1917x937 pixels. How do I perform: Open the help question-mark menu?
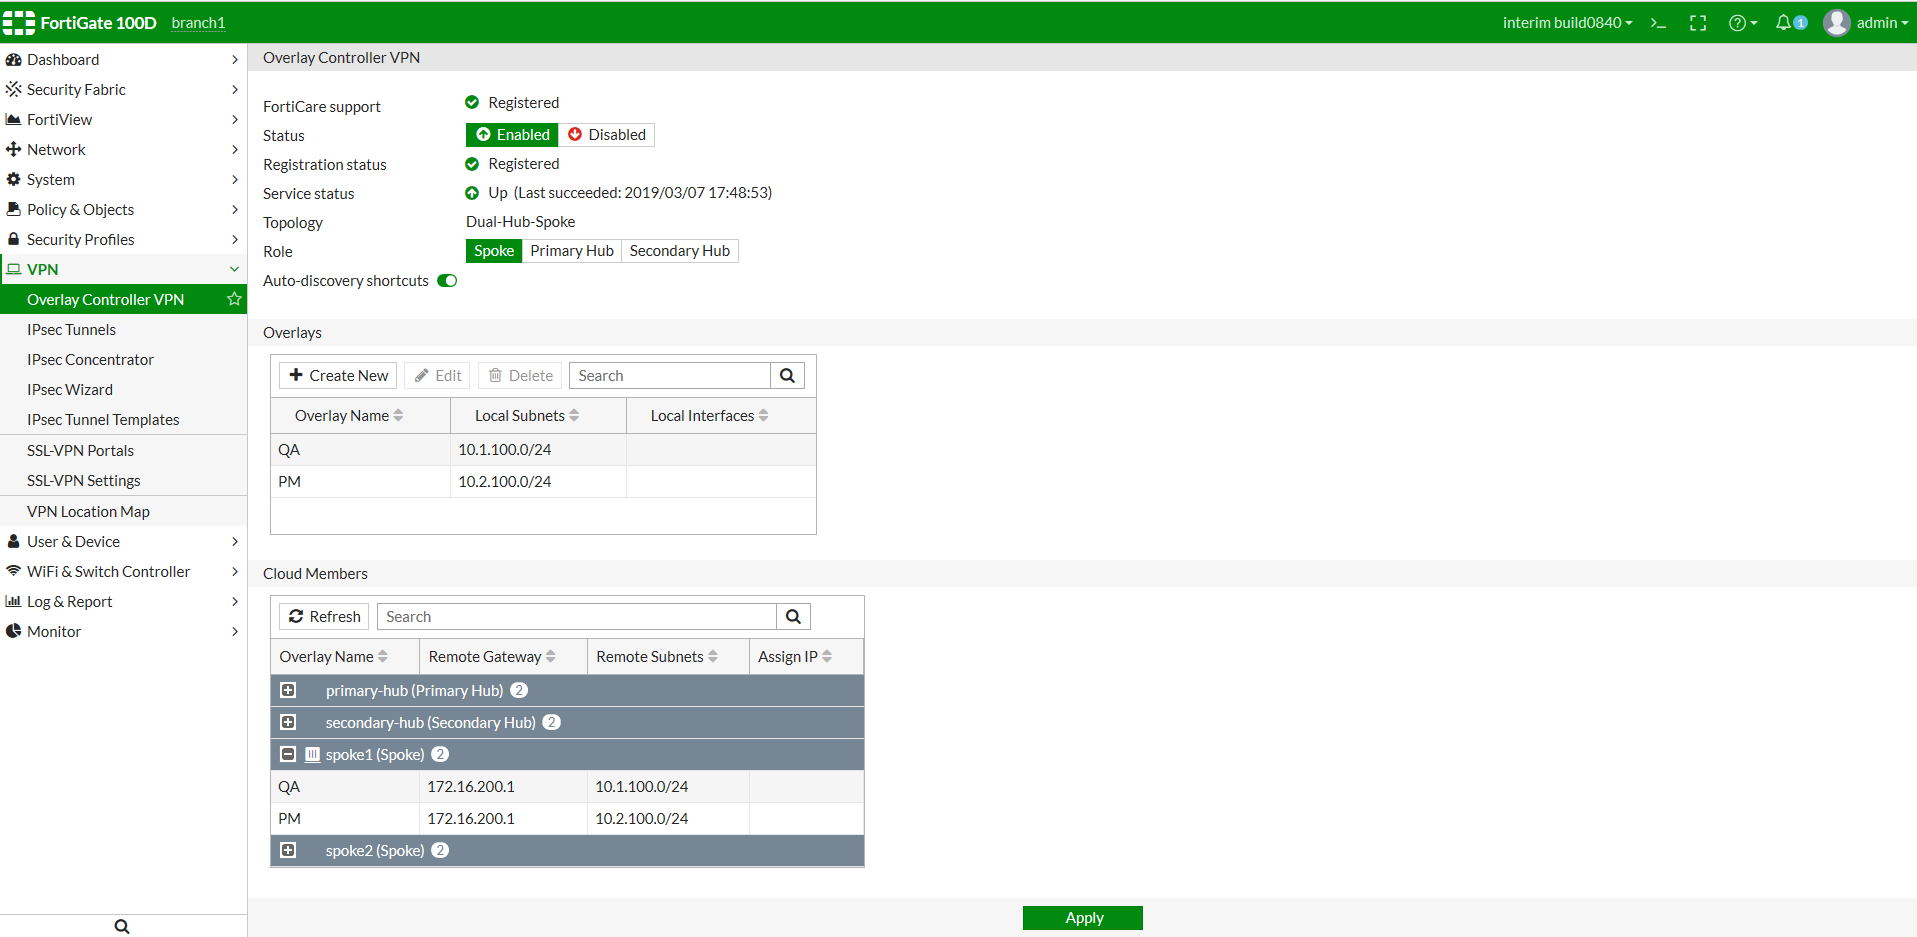pos(1743,23)
